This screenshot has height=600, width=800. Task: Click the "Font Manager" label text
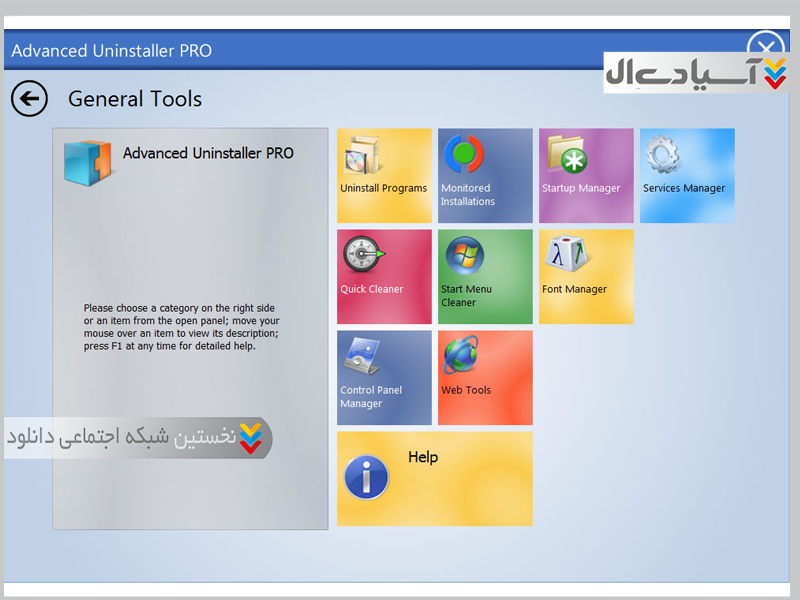[x=574, y=290]
